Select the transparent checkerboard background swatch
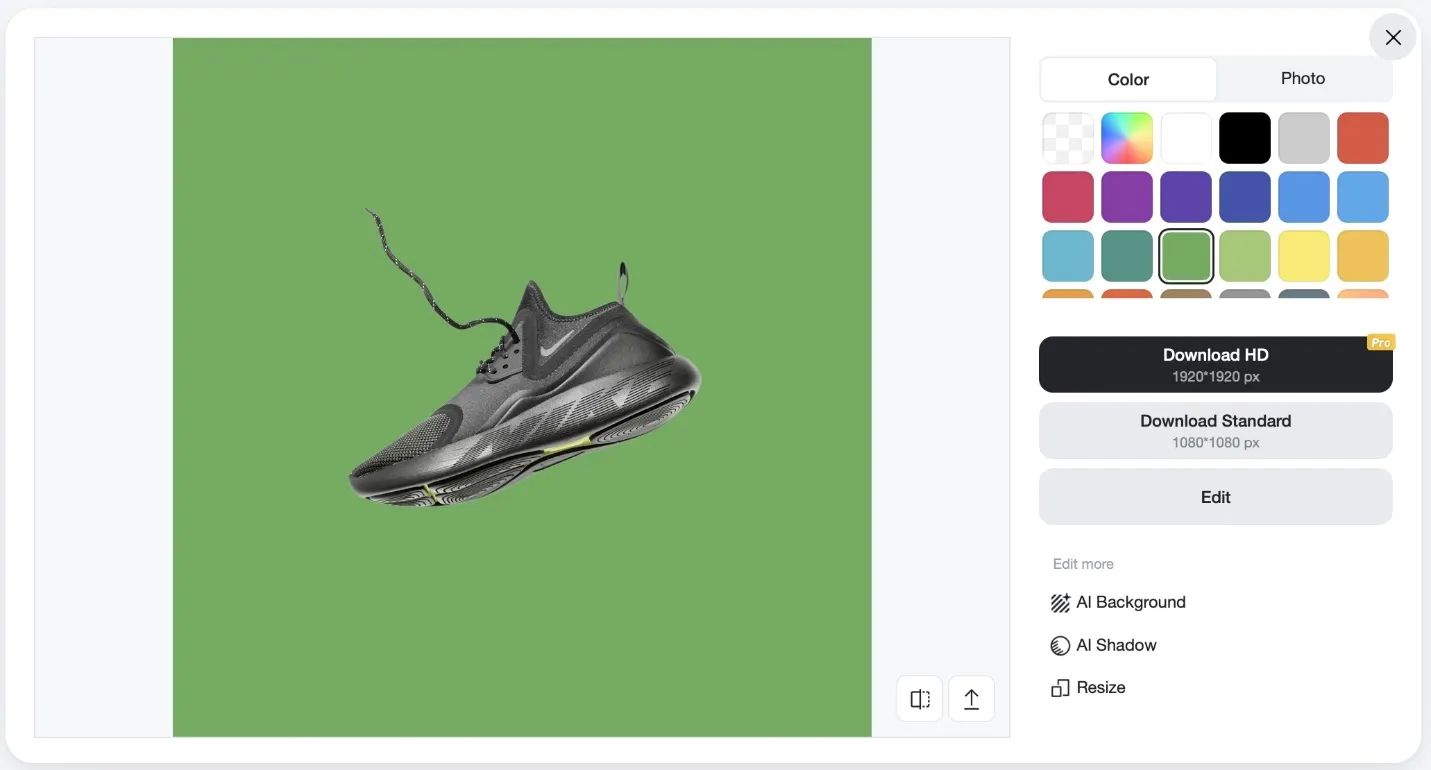Image resolution: width=1431 pixels, height=770 pixels. [x=1068, y=138]
